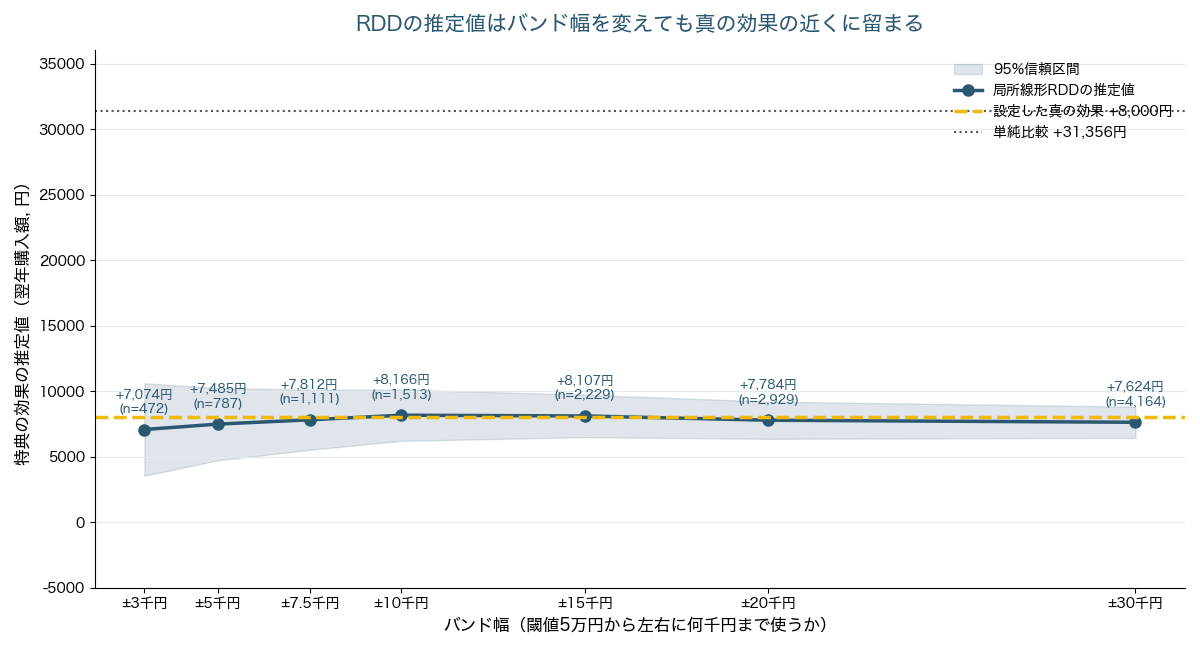Click the ±20千円 x-axis tick label
Screen dimensions: 1200x650
tap(768, 603)
